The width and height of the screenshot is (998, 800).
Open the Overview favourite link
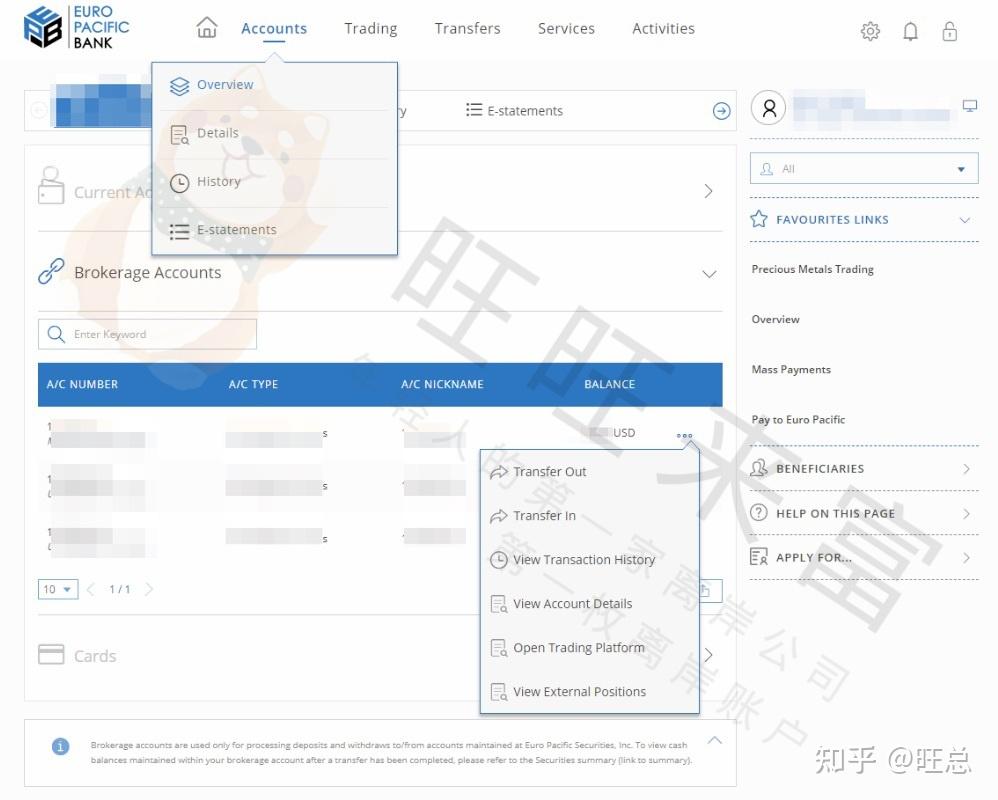775,319
